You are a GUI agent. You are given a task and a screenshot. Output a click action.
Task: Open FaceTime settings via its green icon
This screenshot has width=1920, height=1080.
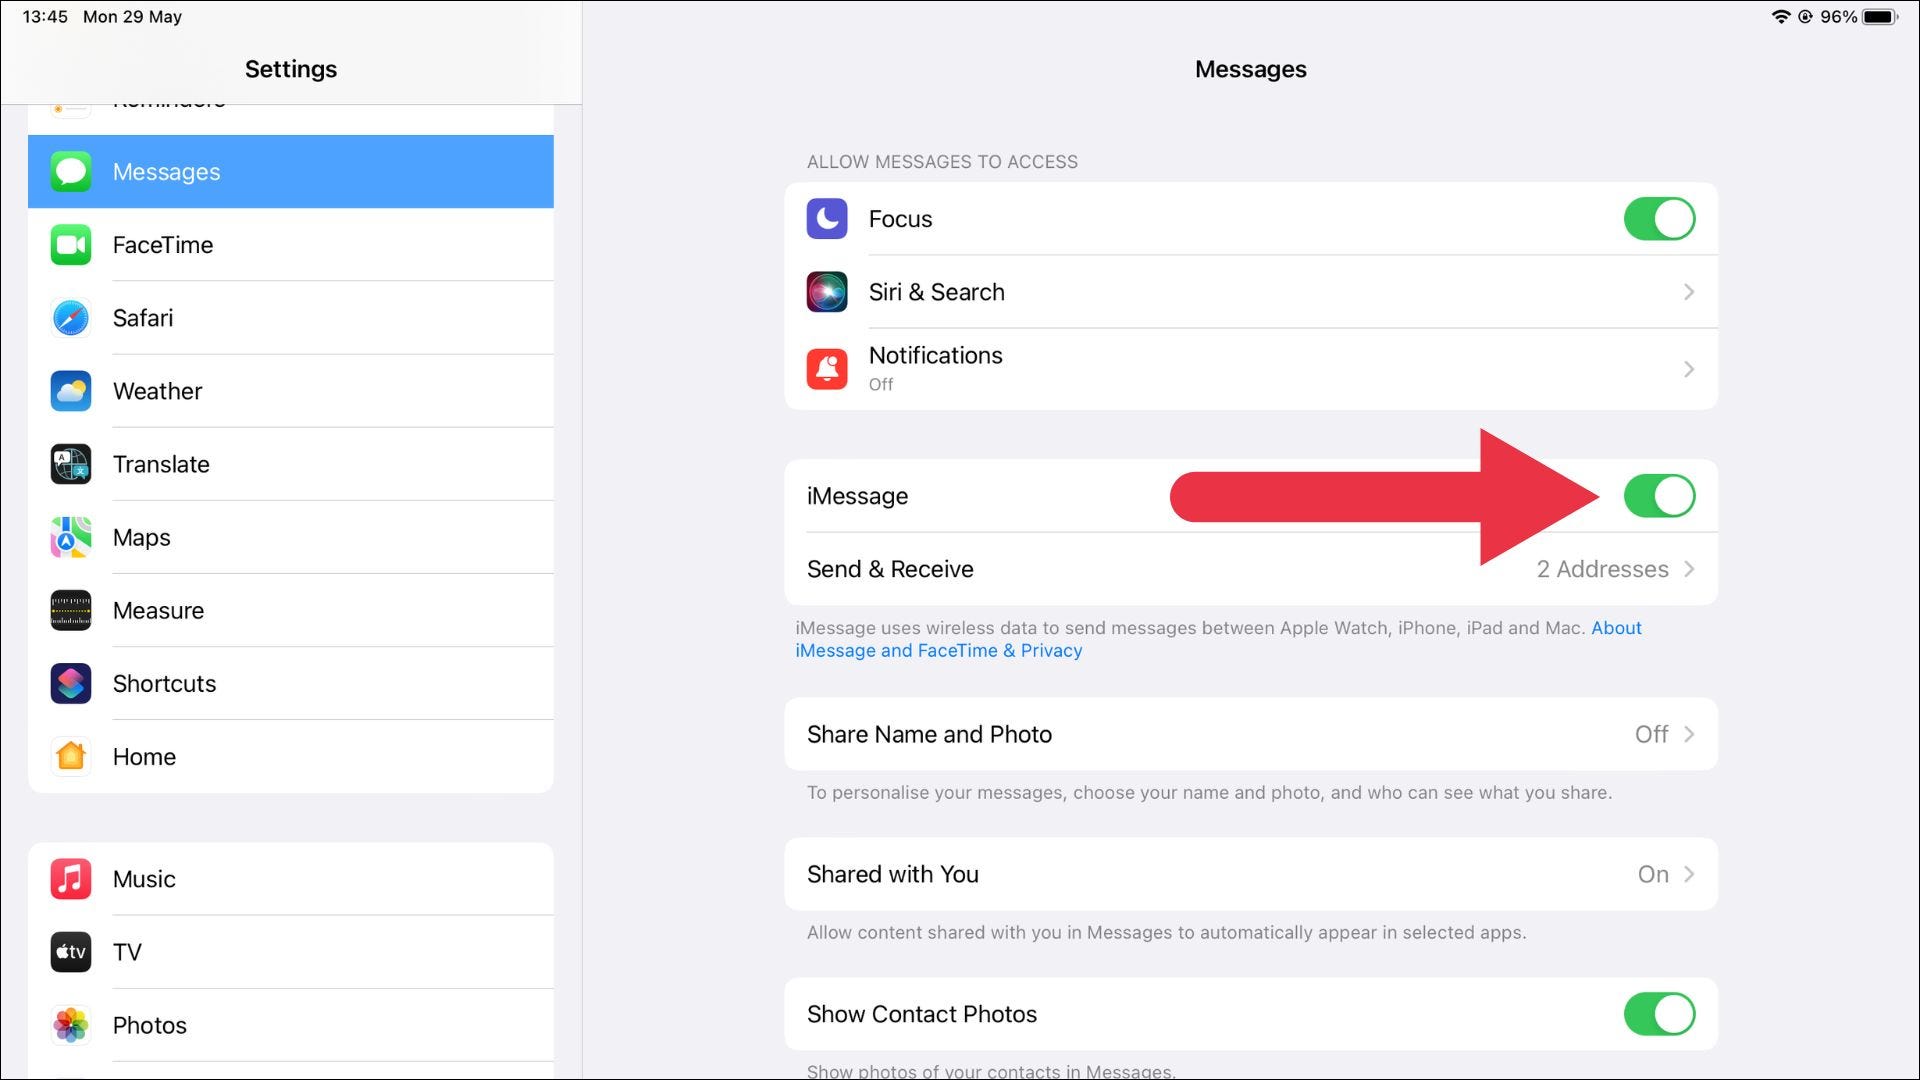(x=71, y=245)
